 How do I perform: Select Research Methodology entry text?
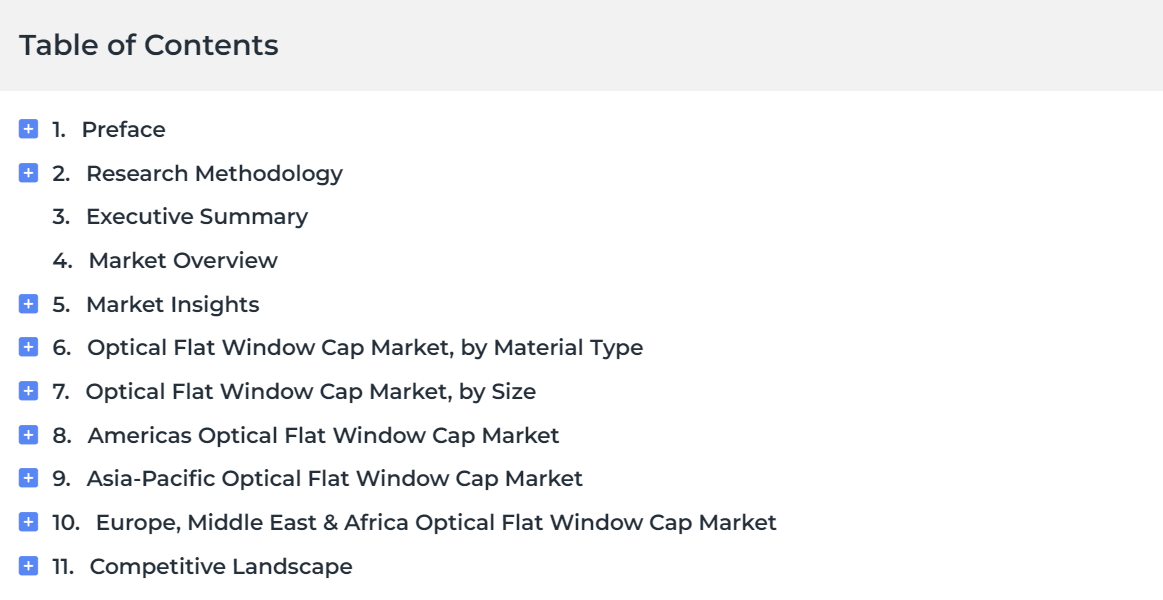214,174
